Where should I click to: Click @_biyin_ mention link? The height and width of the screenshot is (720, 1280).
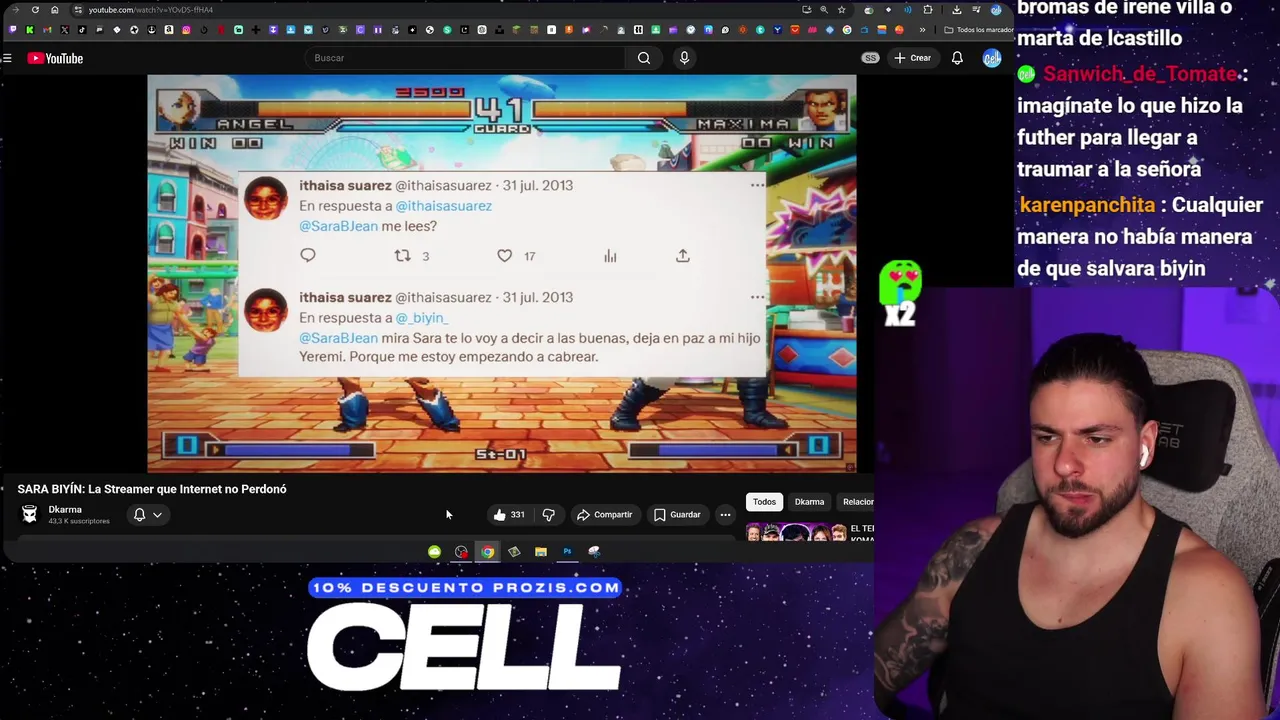(421, 318)
